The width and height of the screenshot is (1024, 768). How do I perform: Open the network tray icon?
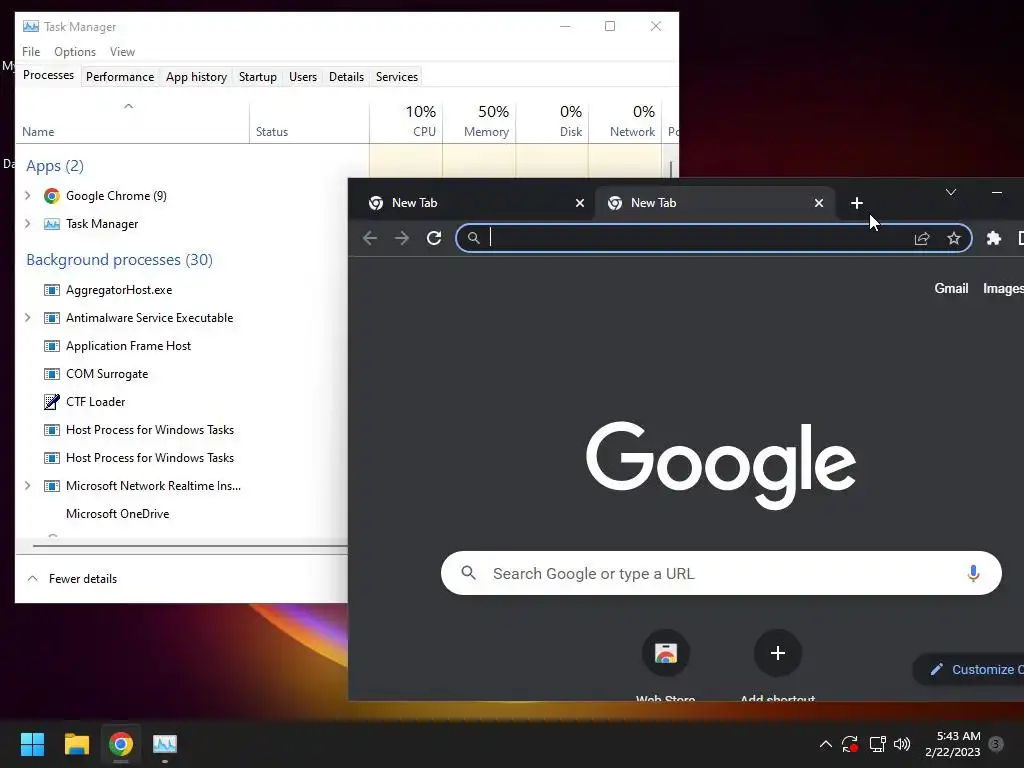pos(877,744)
